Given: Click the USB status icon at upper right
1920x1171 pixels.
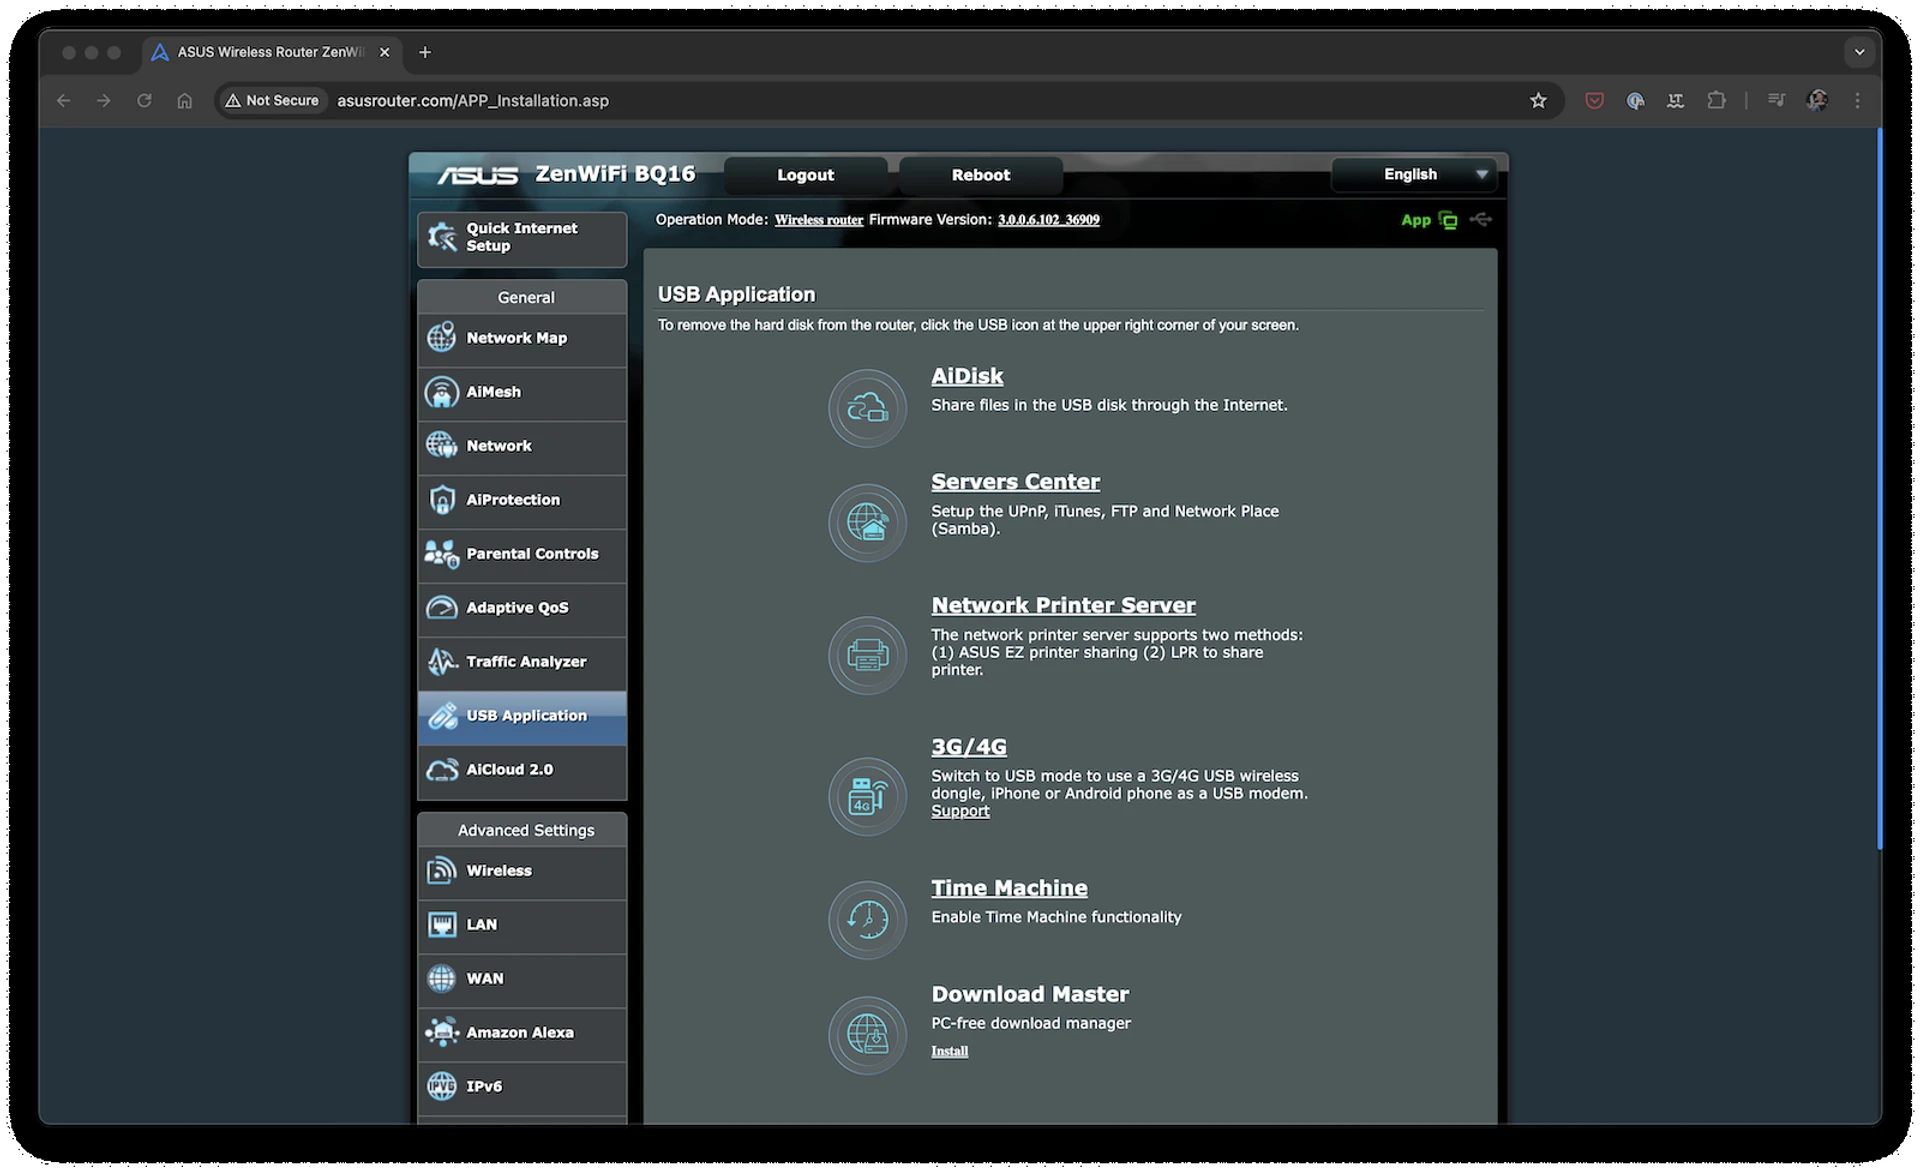Looking at the screenshot, I should (1481, 220).
